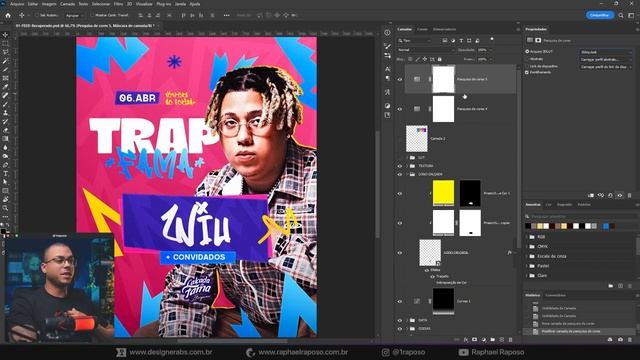Open the Arquivo menu
640x360 pixels.
click(x=17, y=4)
